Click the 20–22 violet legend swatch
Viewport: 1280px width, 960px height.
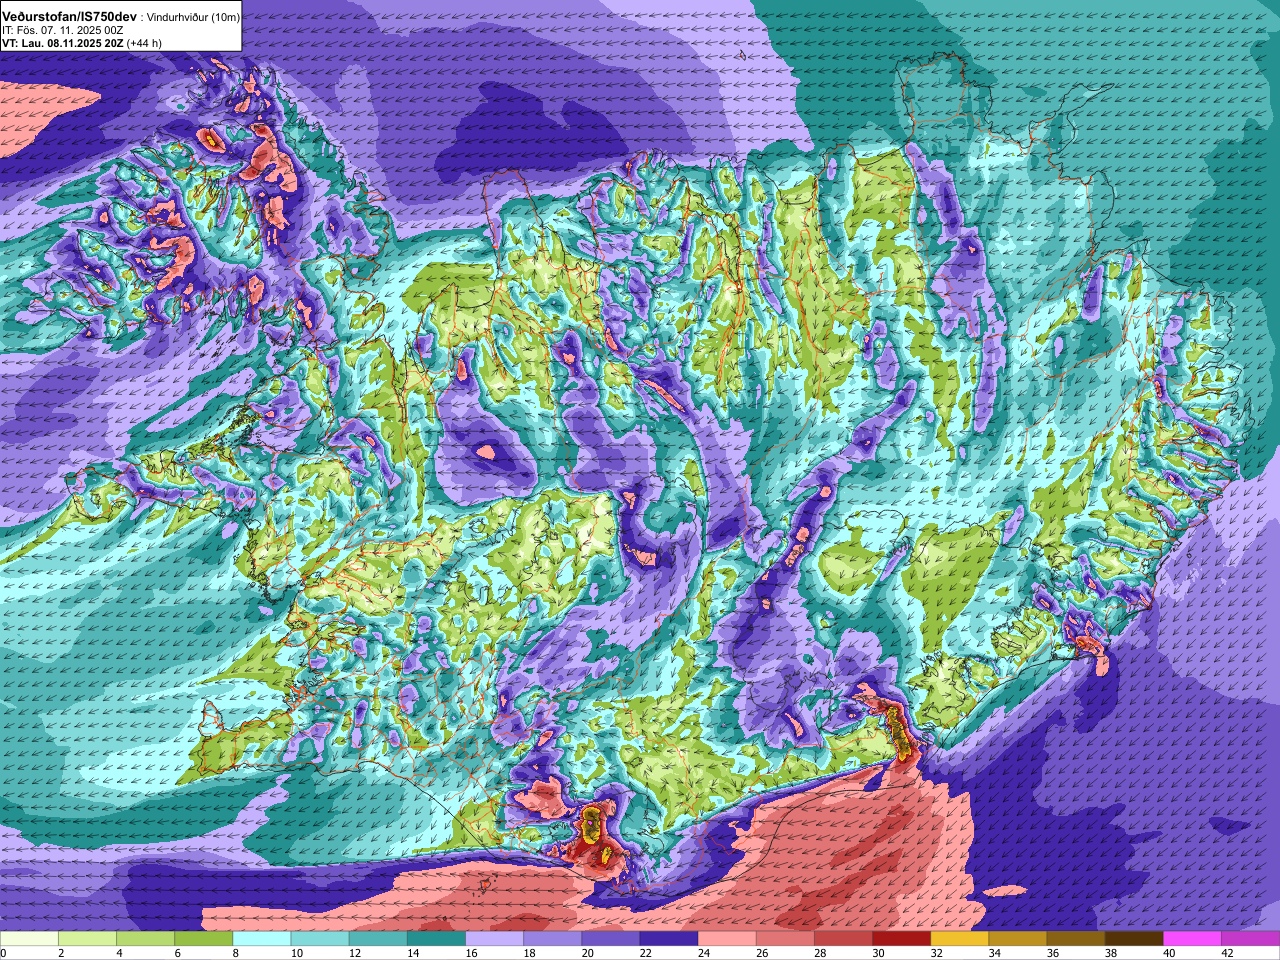tap(611, 939)
